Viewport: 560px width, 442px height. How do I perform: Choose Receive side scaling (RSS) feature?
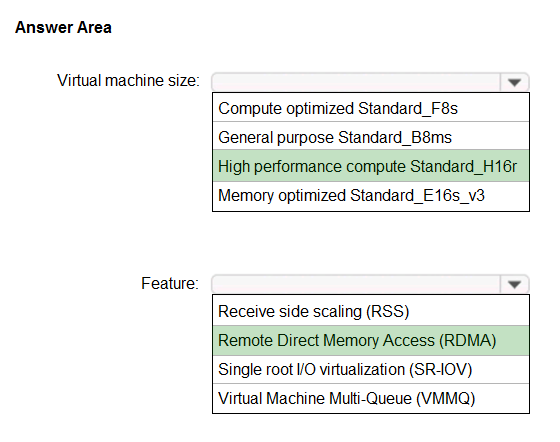[371, 311]
